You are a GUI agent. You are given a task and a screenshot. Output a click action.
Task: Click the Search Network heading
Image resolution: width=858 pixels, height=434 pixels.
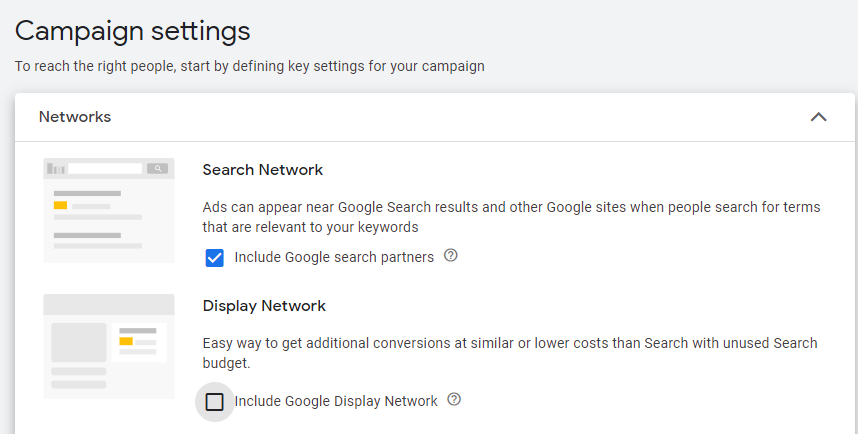[x=262, y=170]
